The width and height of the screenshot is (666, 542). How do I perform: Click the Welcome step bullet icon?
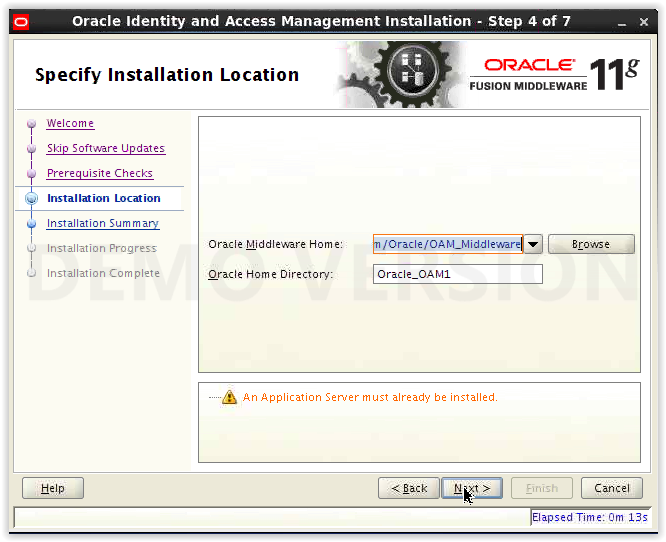click(x=31, y=124)
